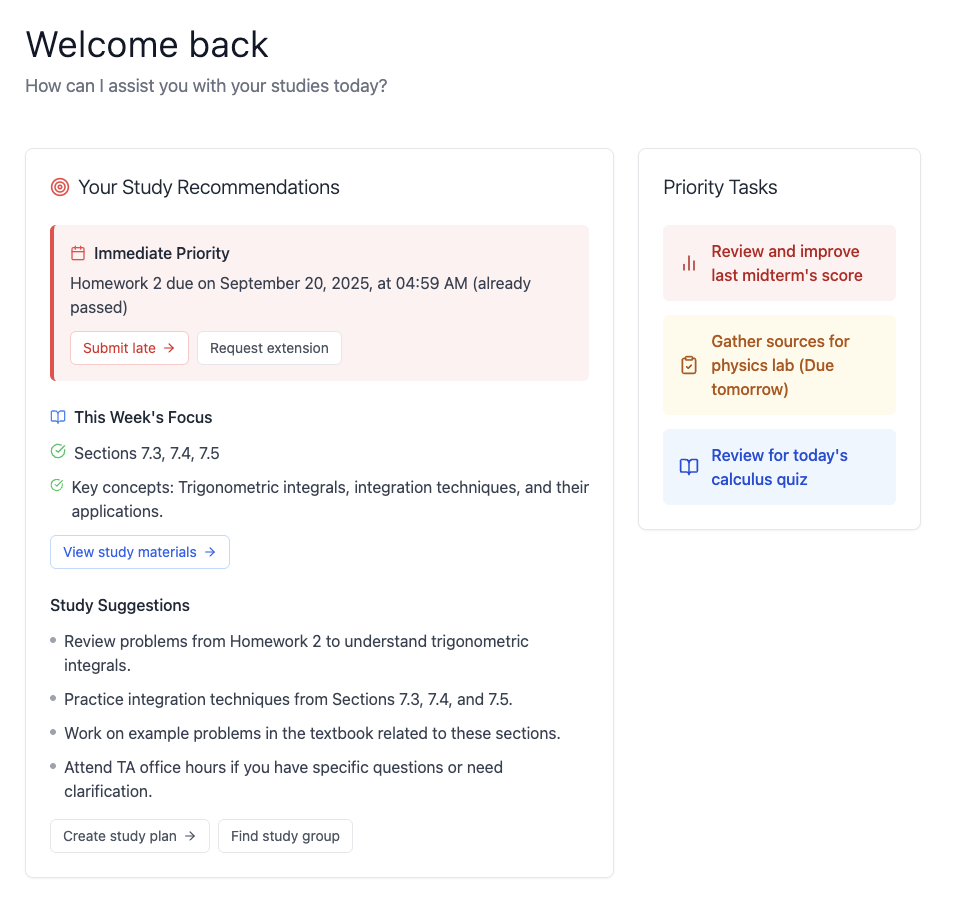Click Request extension for Homework 2
Screen dimensions: 960x902
click(269, 348)
